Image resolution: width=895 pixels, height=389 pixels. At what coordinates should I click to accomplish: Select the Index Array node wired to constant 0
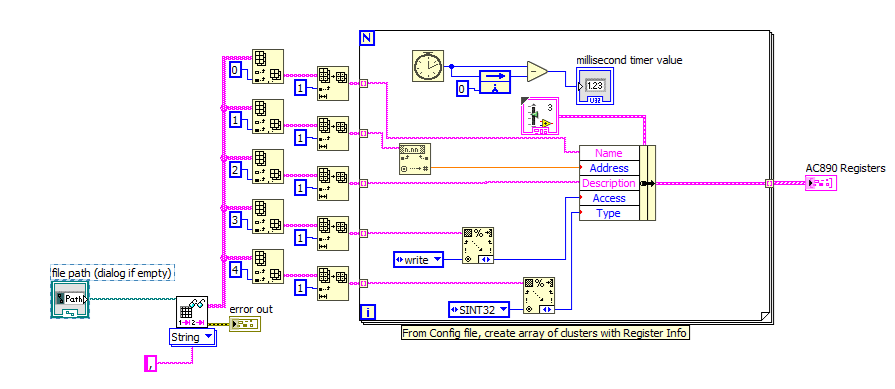268,67
